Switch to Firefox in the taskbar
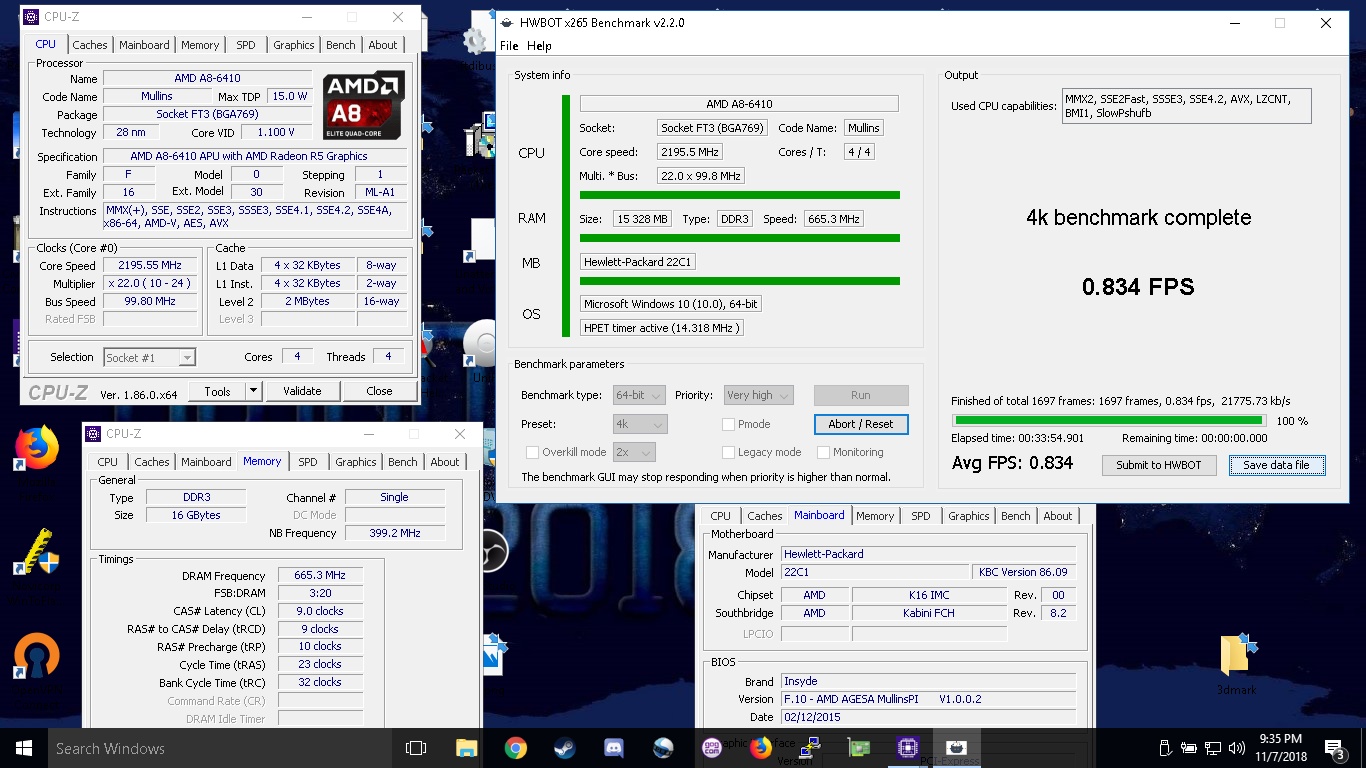 tap(760, 748)
